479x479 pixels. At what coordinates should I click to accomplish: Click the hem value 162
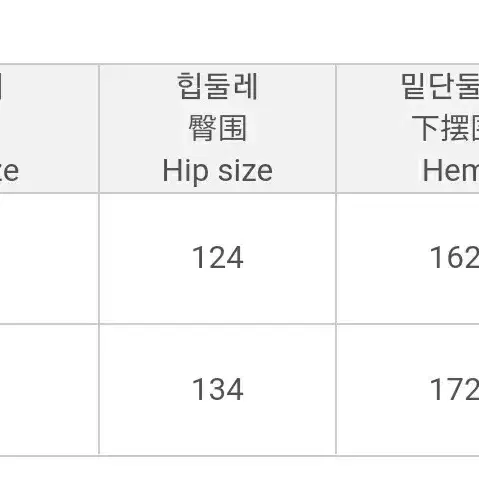point(454,258)
